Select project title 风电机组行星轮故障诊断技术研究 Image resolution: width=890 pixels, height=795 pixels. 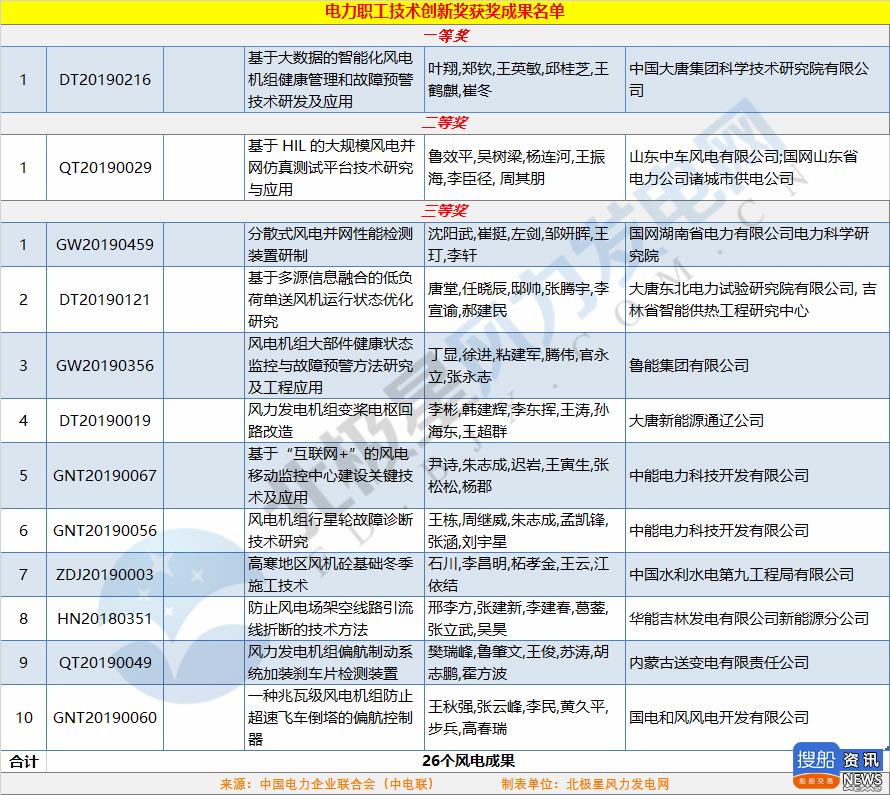pyautogui.click(x=330, y=531)
